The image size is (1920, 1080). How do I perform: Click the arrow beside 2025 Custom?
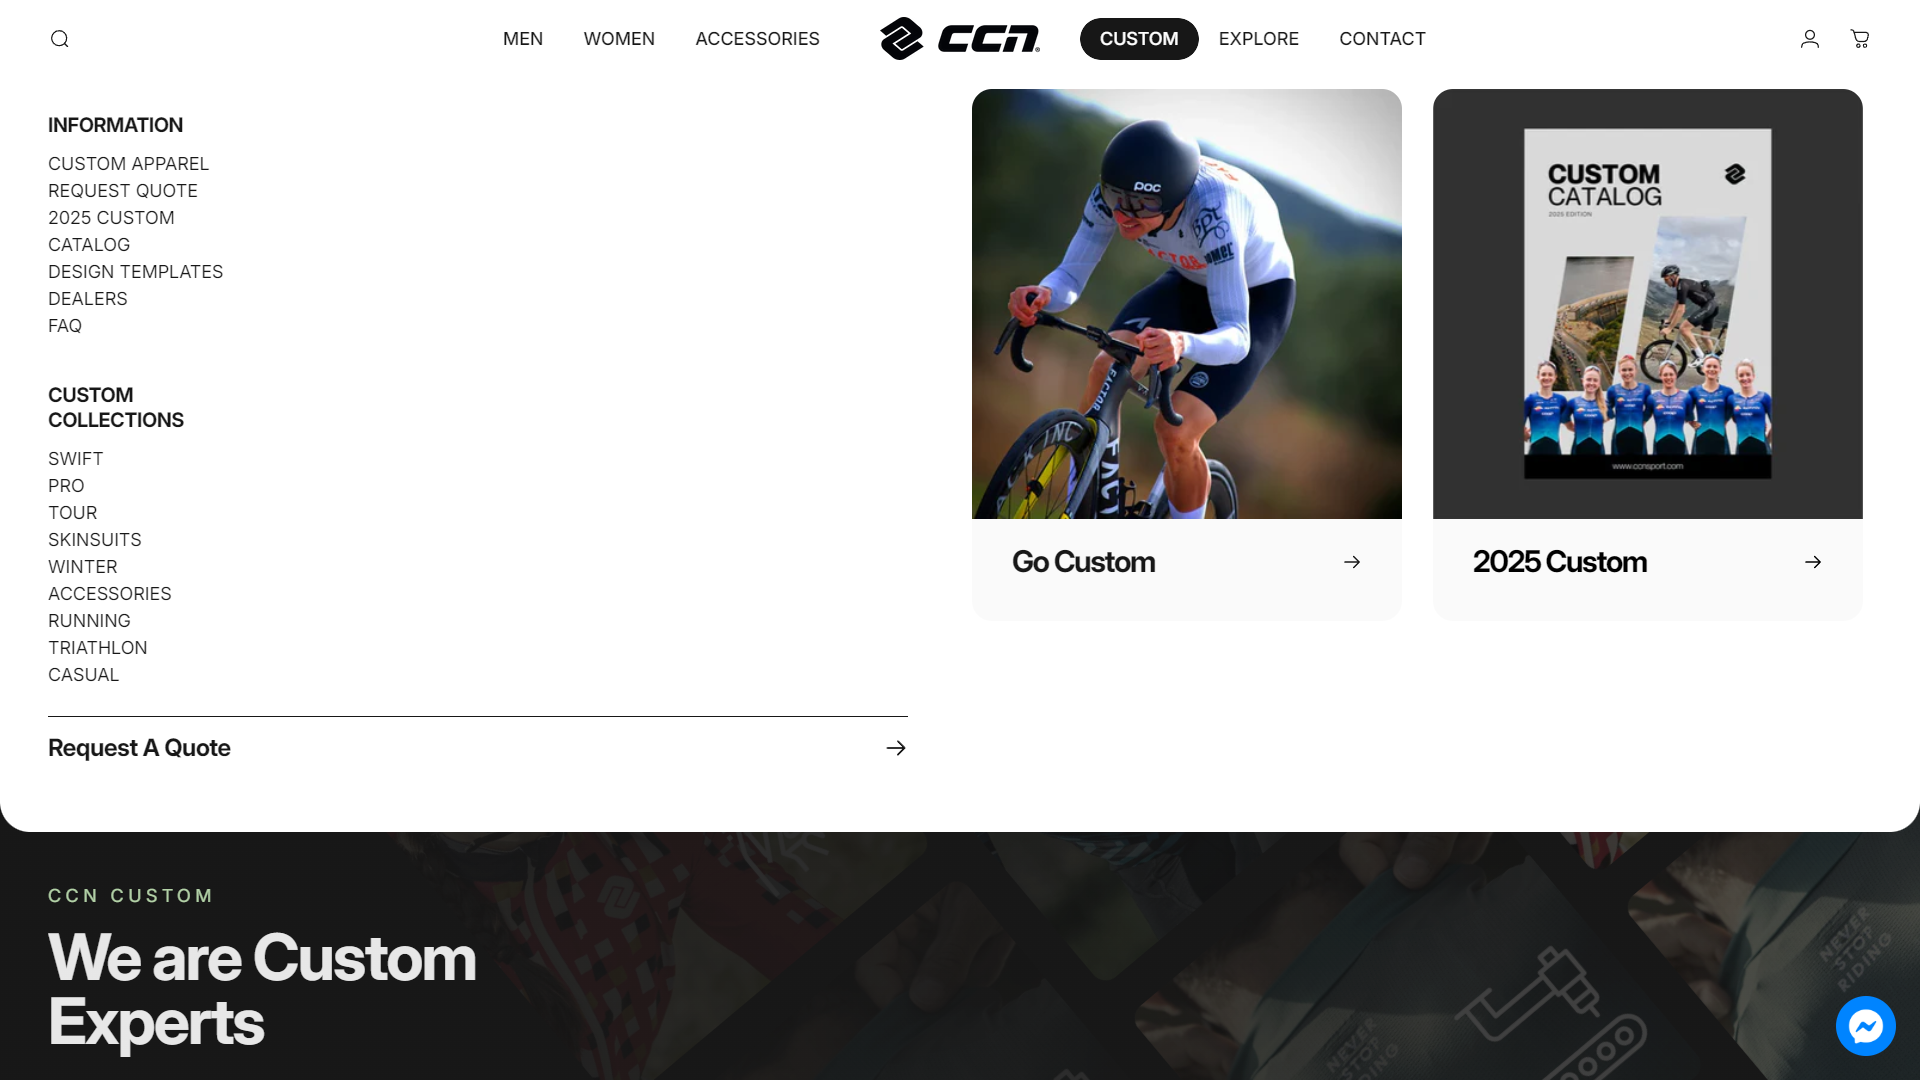tap(1813, 562)
